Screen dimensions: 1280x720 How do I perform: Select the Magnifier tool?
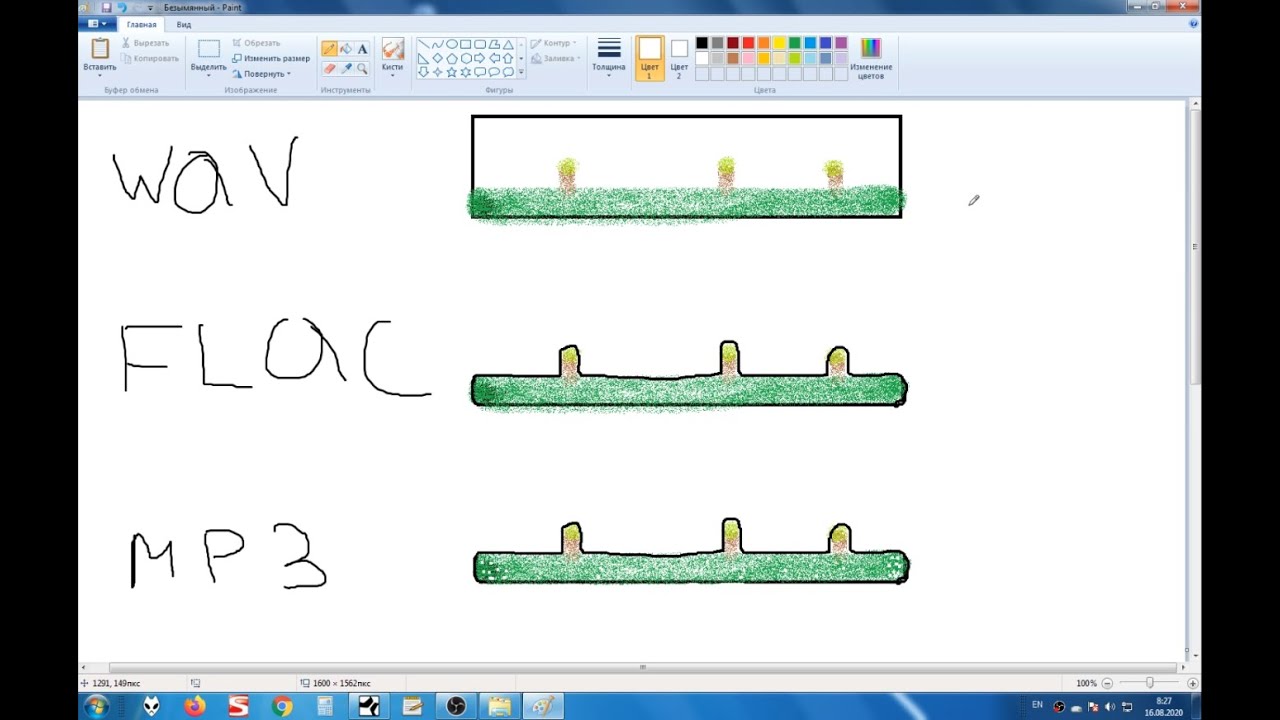362,69
